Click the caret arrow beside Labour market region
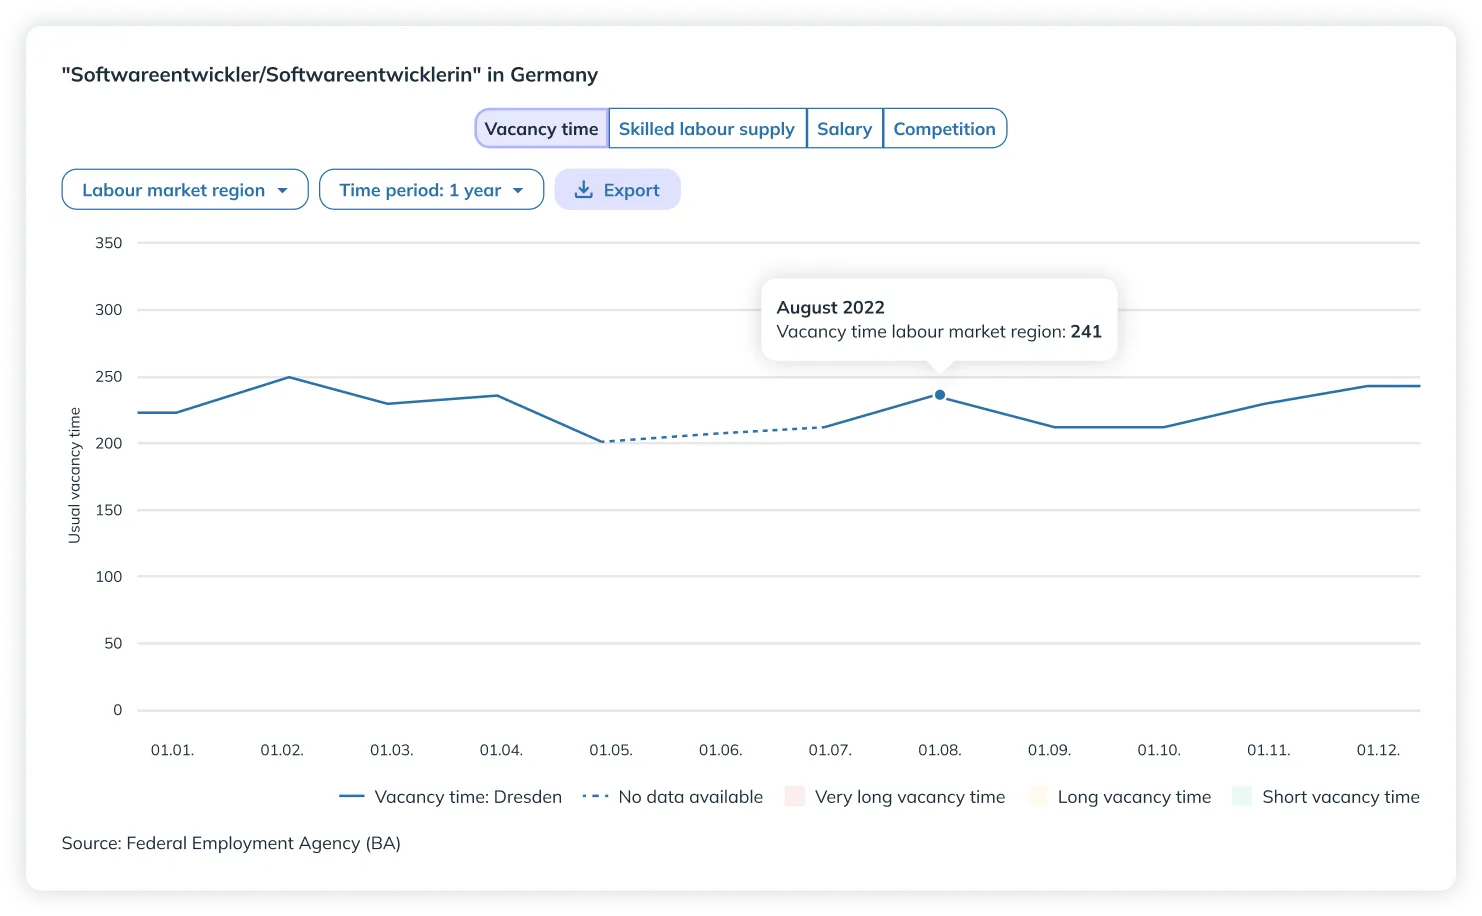 pyautogui.click(x=282, y=190)
